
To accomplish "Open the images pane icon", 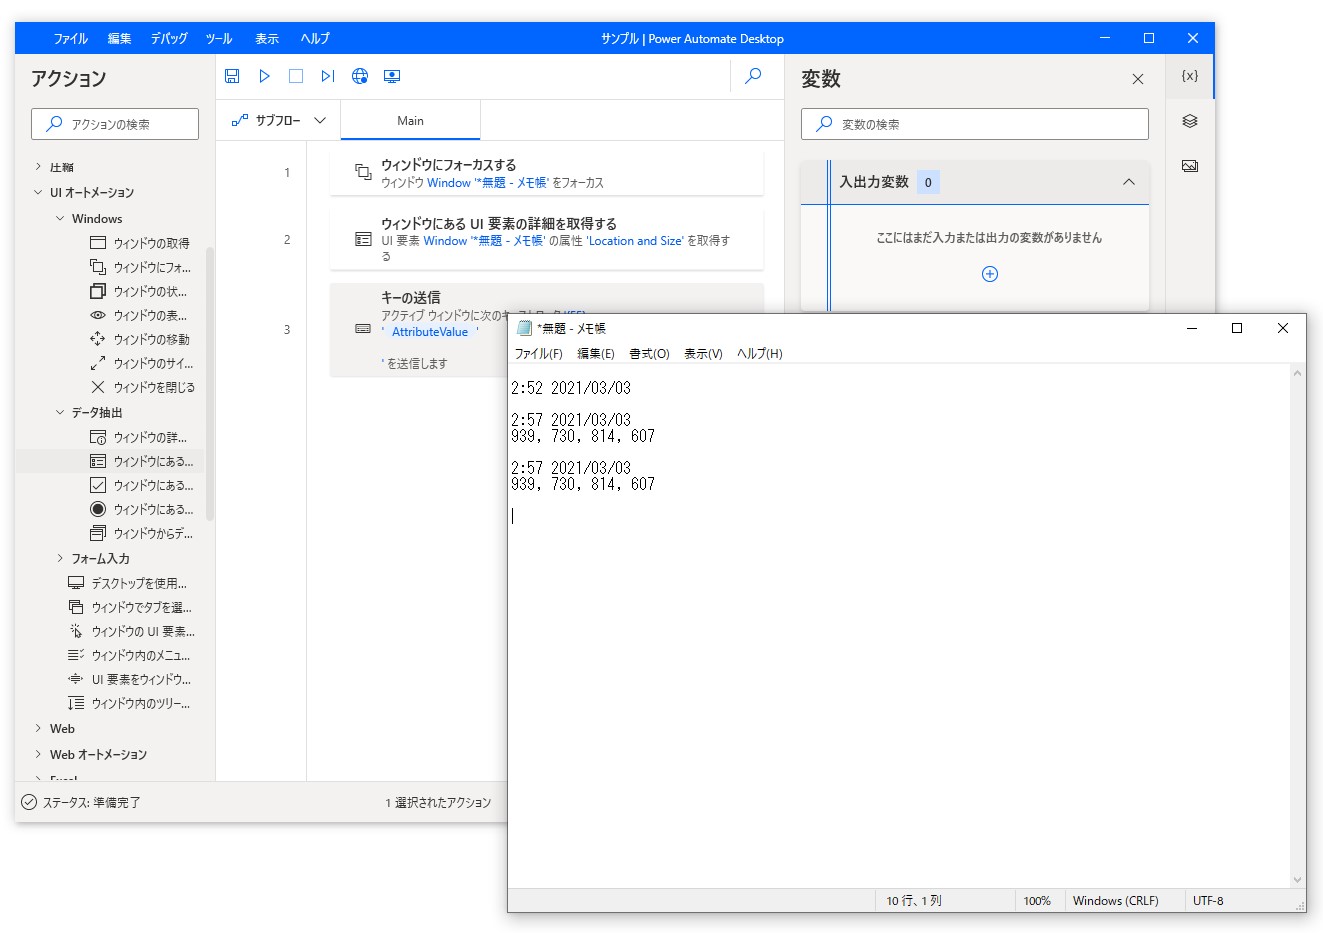I will click(x=1189, y=166).
